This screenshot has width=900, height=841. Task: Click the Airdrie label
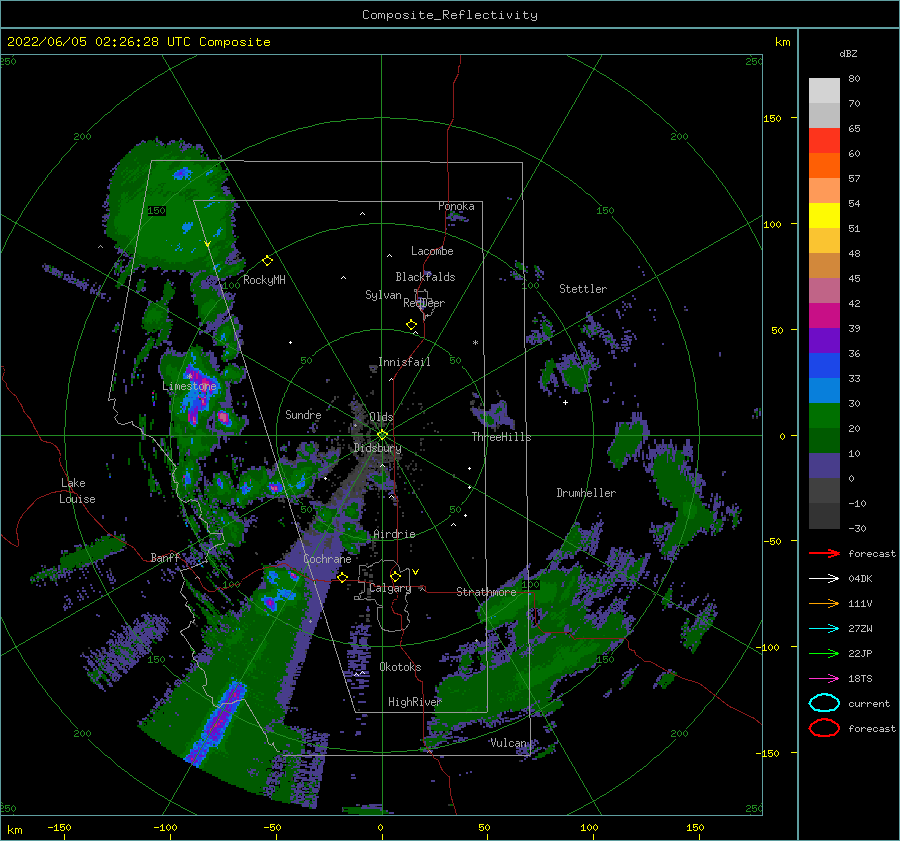coord(394,534)
